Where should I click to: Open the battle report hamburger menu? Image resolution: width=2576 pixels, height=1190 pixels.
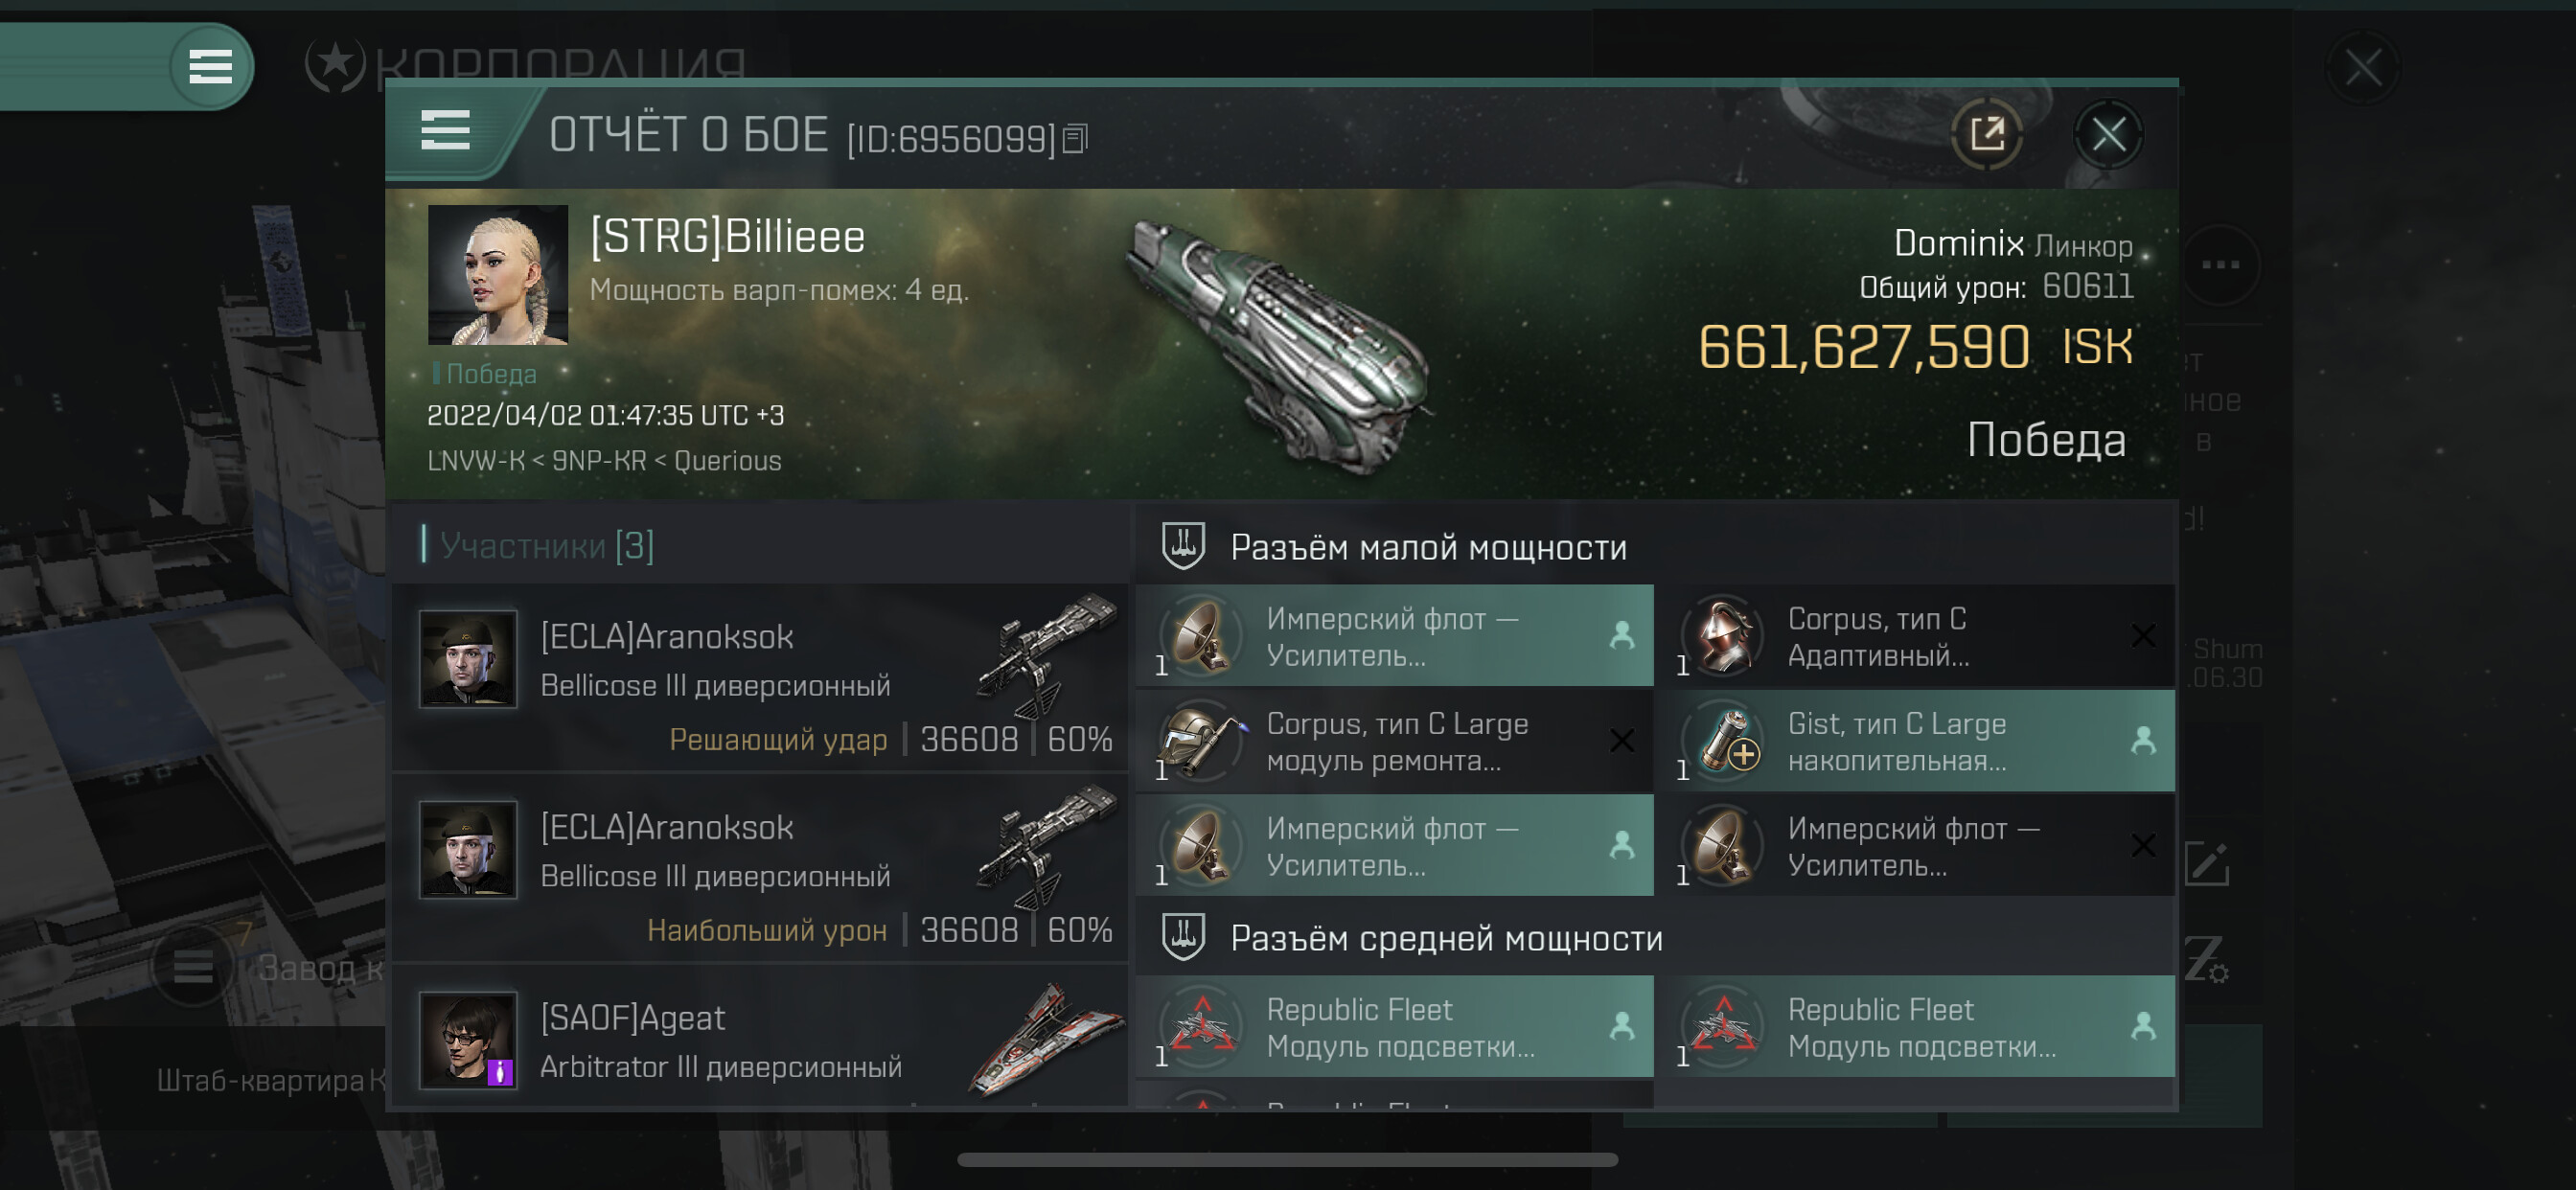tap(445, 131)
